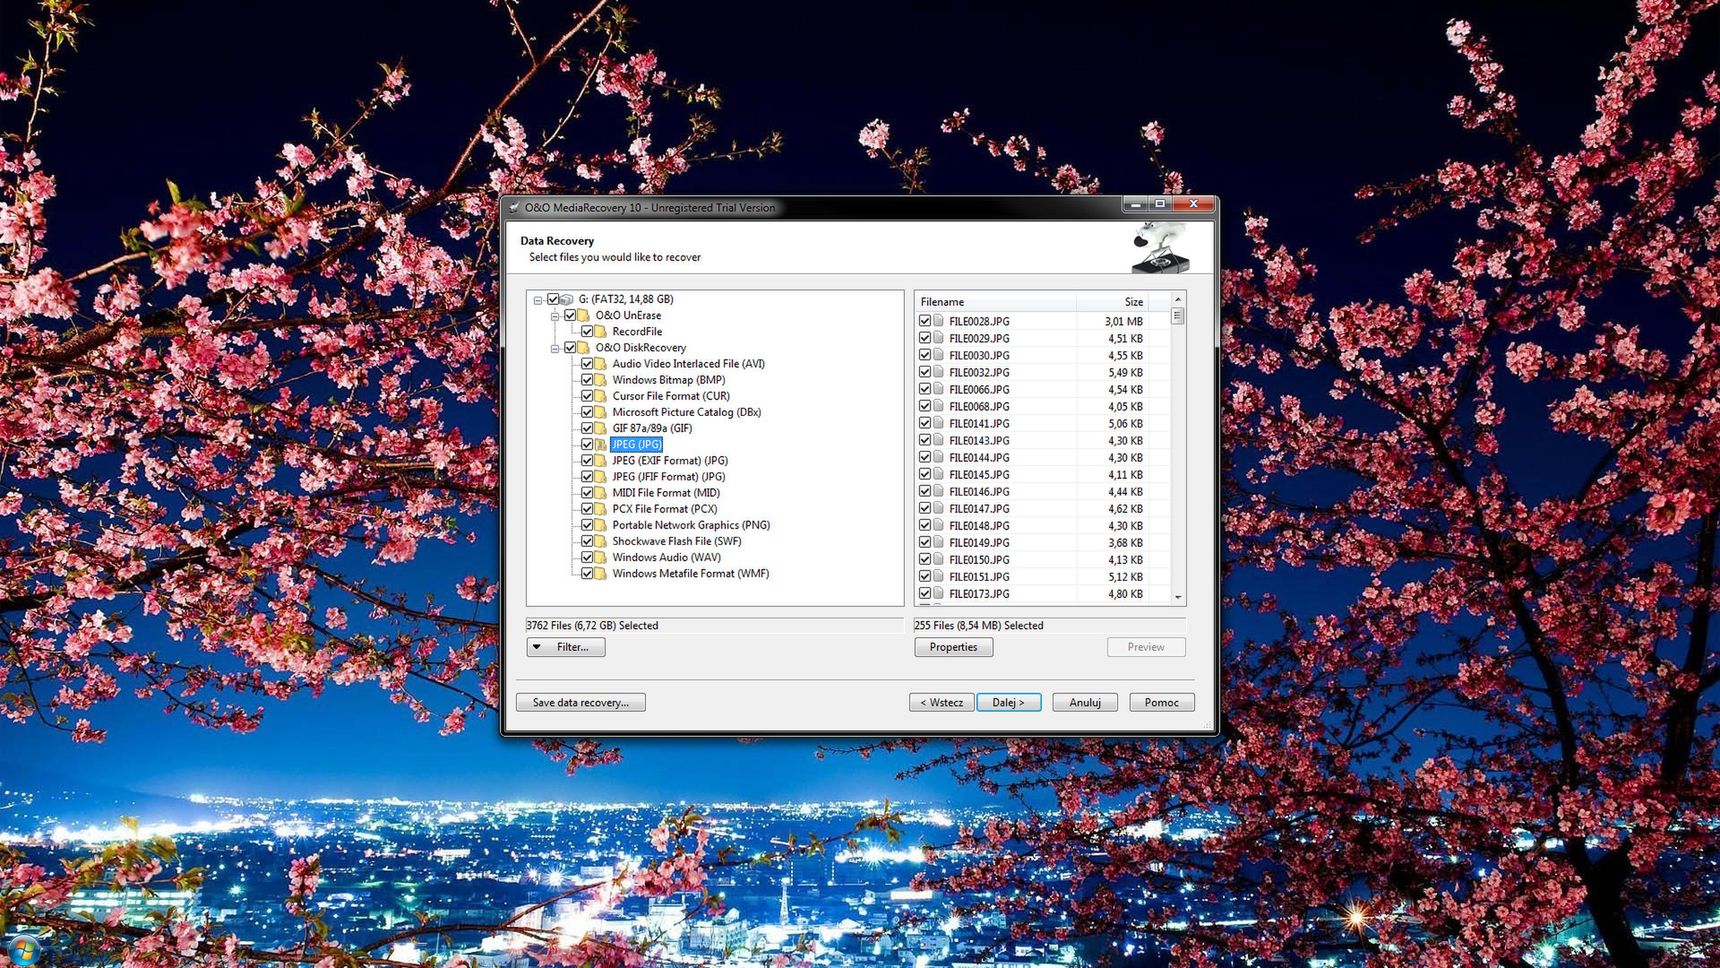Select MIDI File Format (MID) item
This screenshot has width=1720, height=968.
666,493
